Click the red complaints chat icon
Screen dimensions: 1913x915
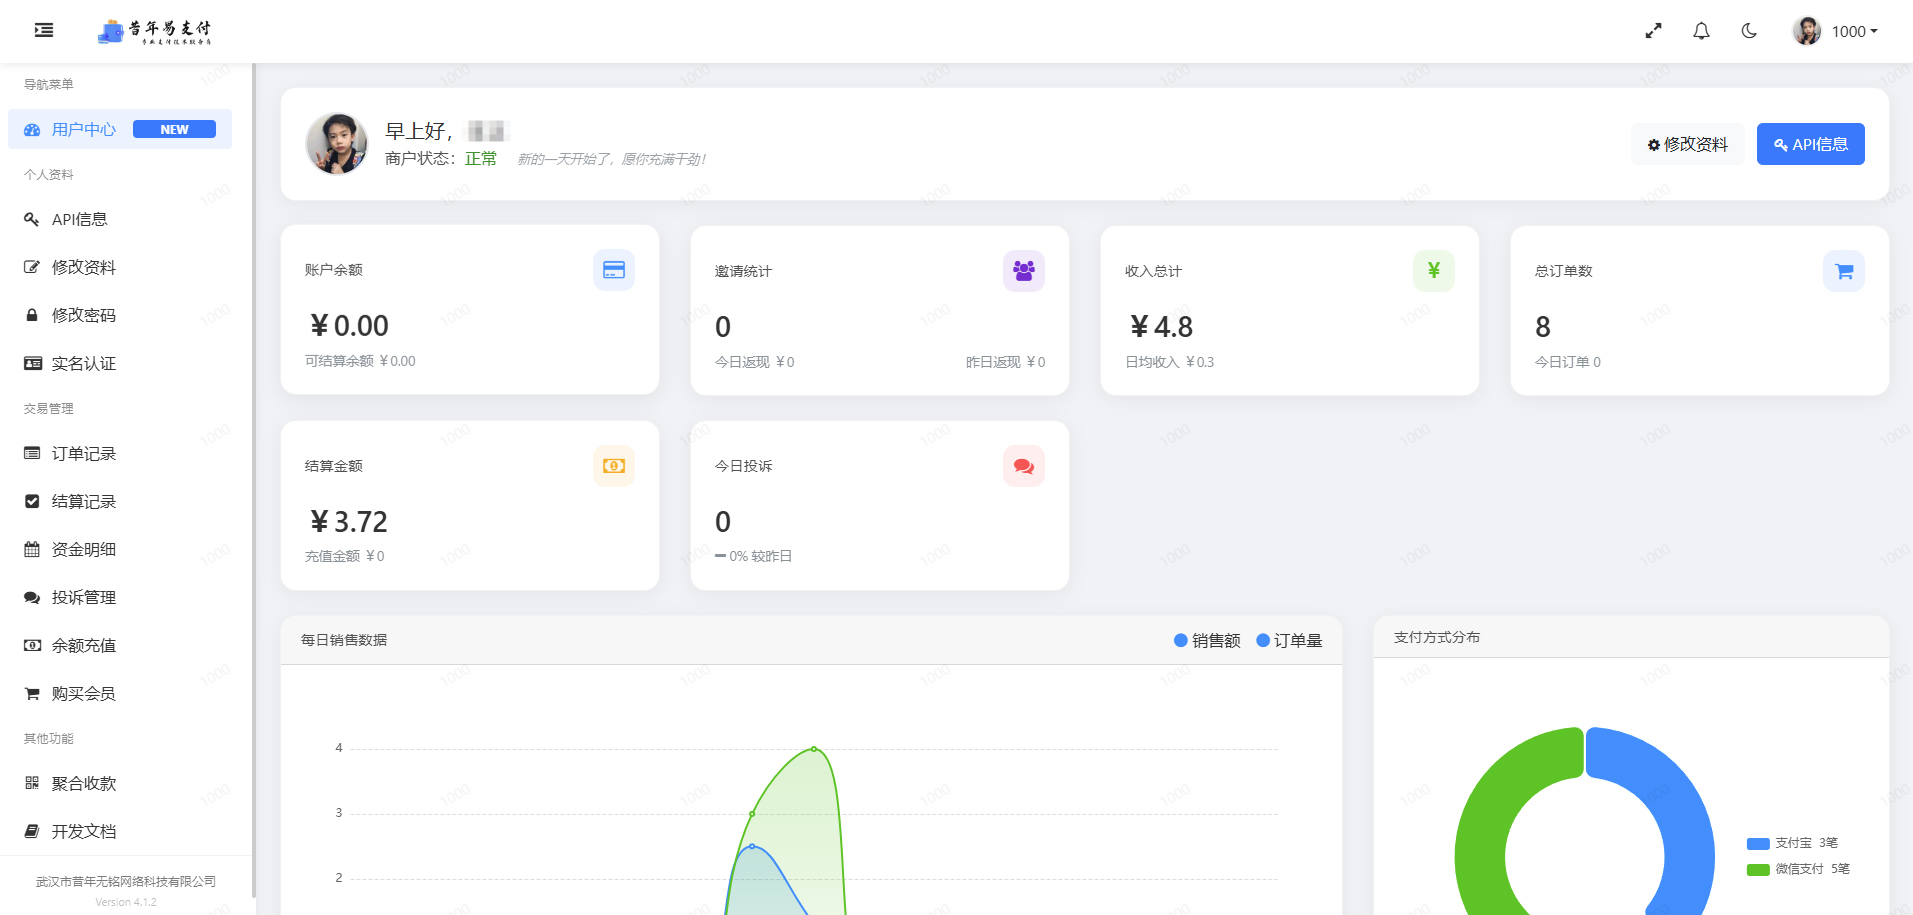click(1023, 466)
